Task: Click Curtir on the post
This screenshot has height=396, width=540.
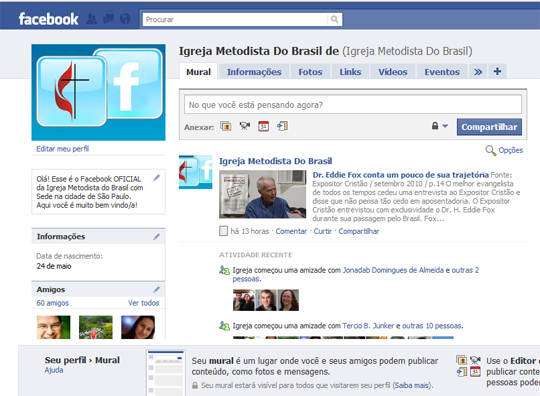Action: 323,231
